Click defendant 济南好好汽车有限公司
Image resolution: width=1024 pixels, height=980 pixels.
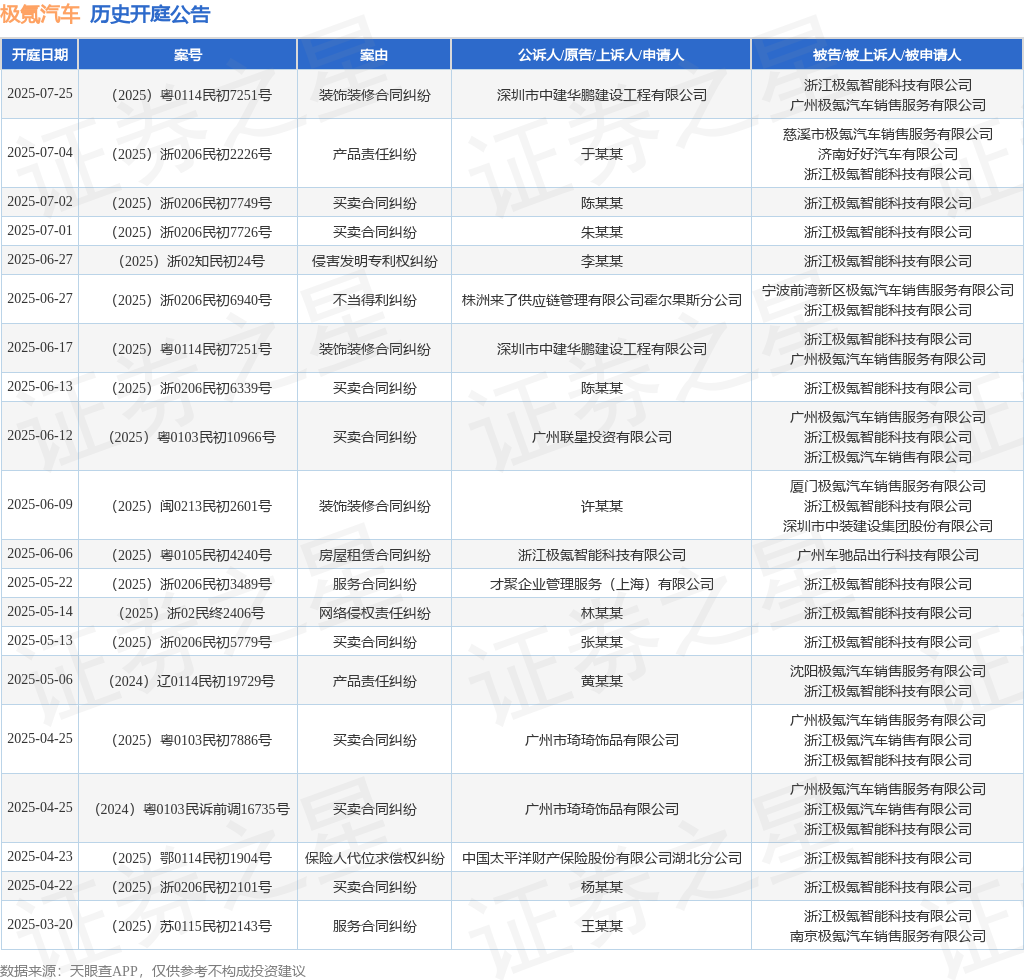point(888,154)
